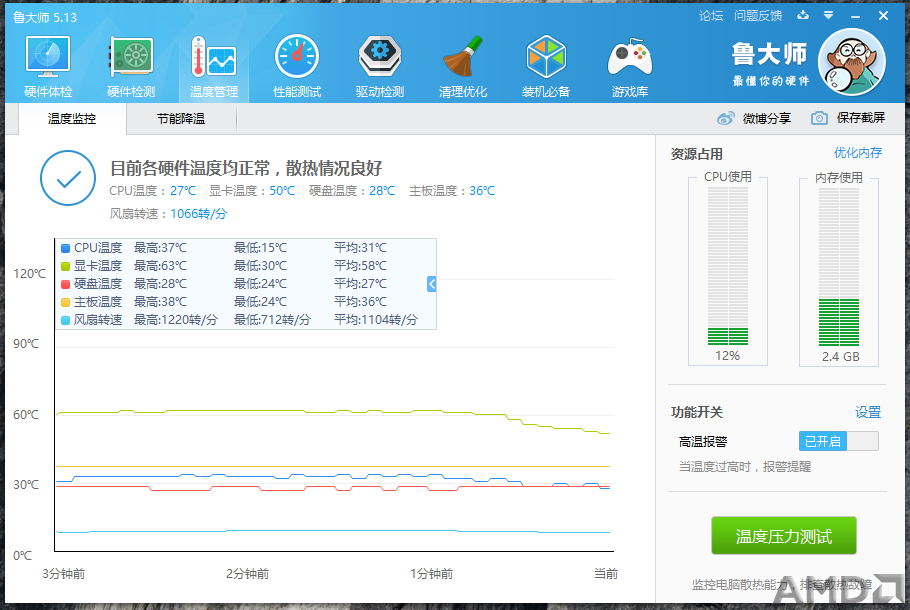Open the 驱动检测 driver detection icon
The width and height of the screenshot is (910, 610).
tap(380, 66)
